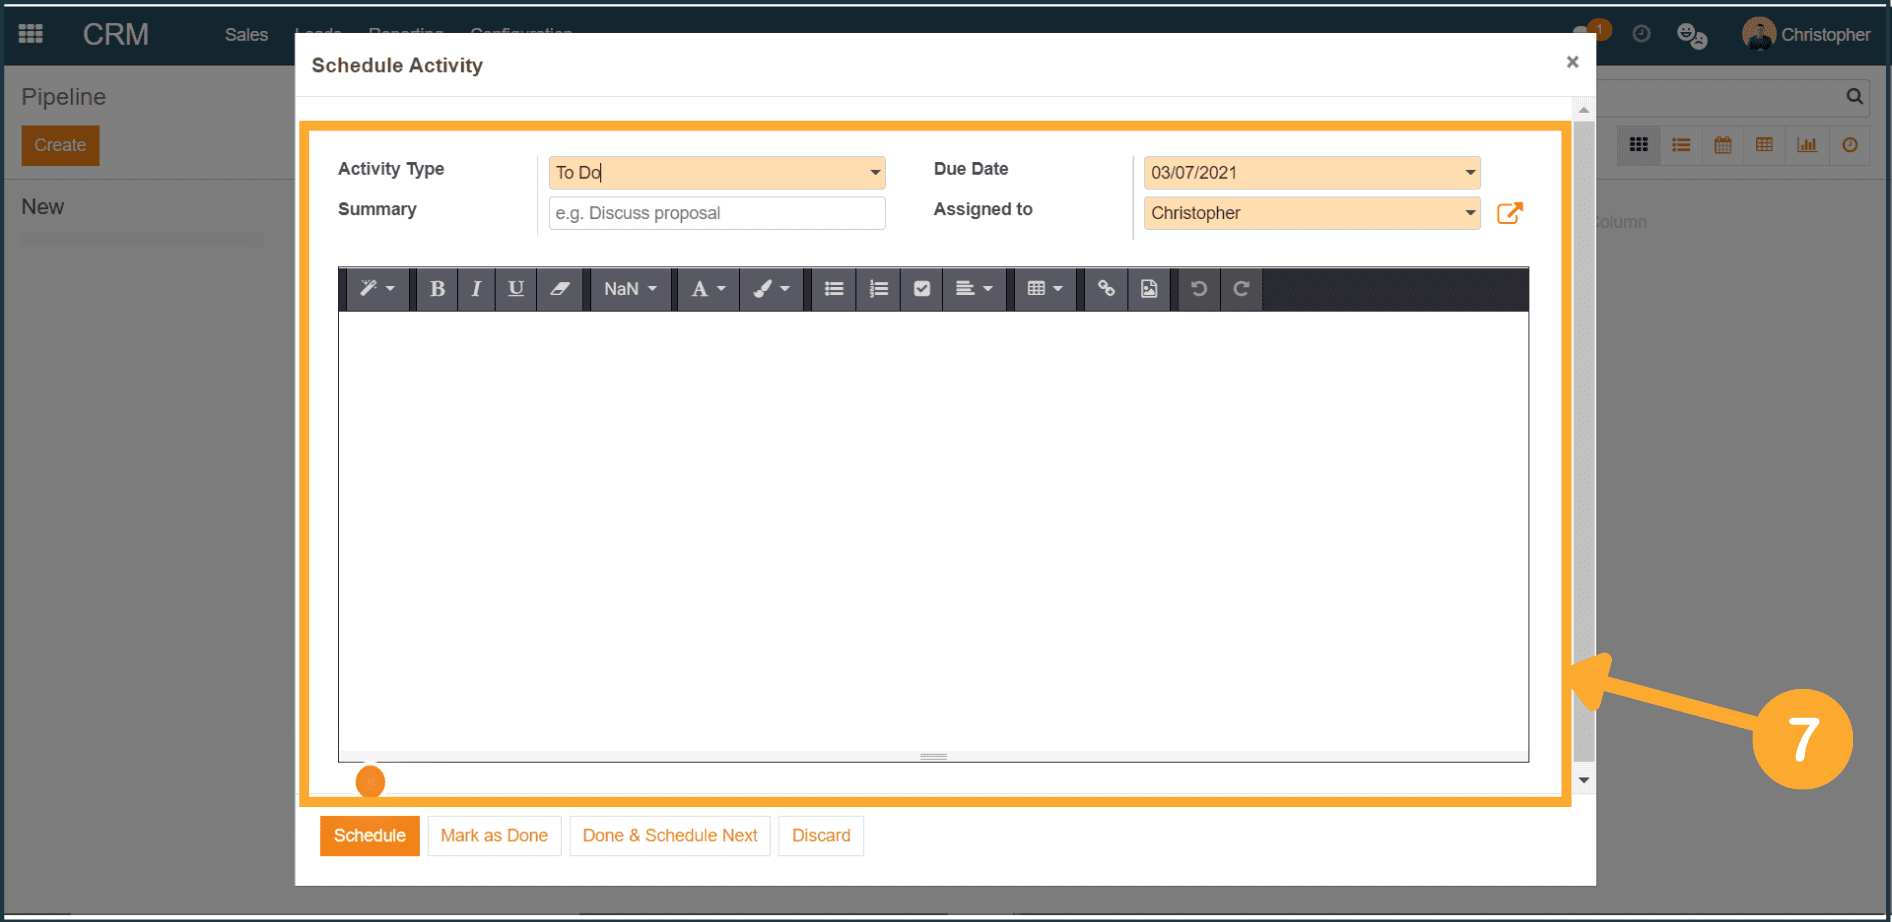The width and height of the screenshot is (1892, 922).
Task: Toggle the checklist formatting button
Action: coord(922,289)
